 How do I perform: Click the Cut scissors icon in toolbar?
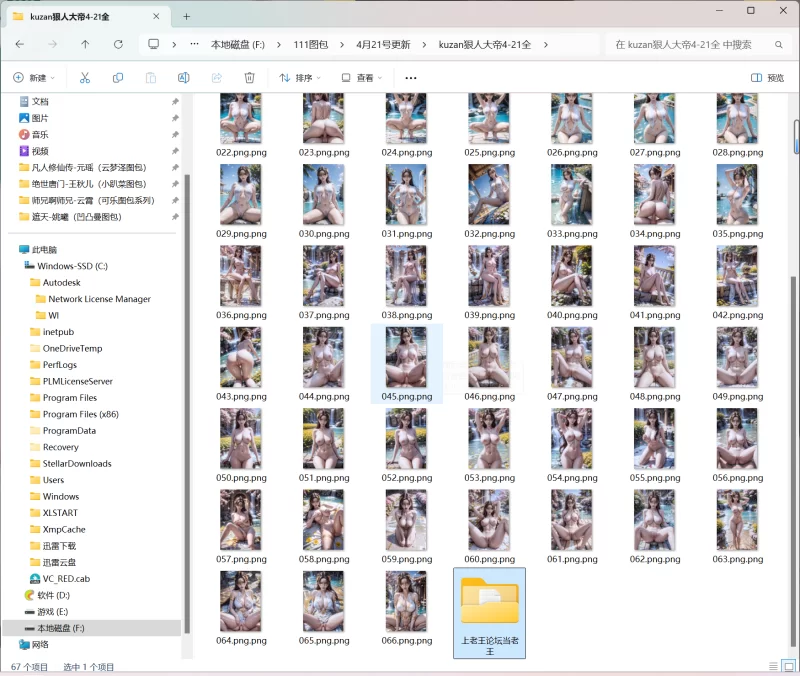click(x=85, y=78)
